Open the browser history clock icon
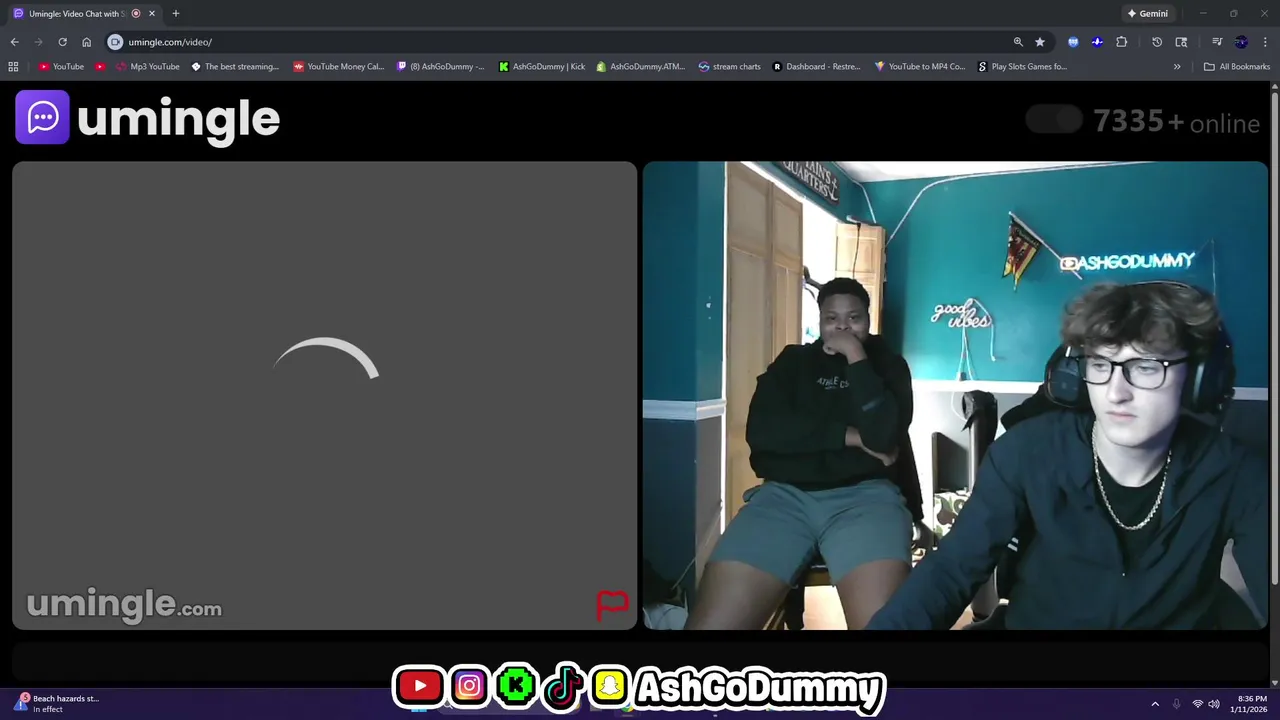 pyautogui.click(x=1157, y=42)
